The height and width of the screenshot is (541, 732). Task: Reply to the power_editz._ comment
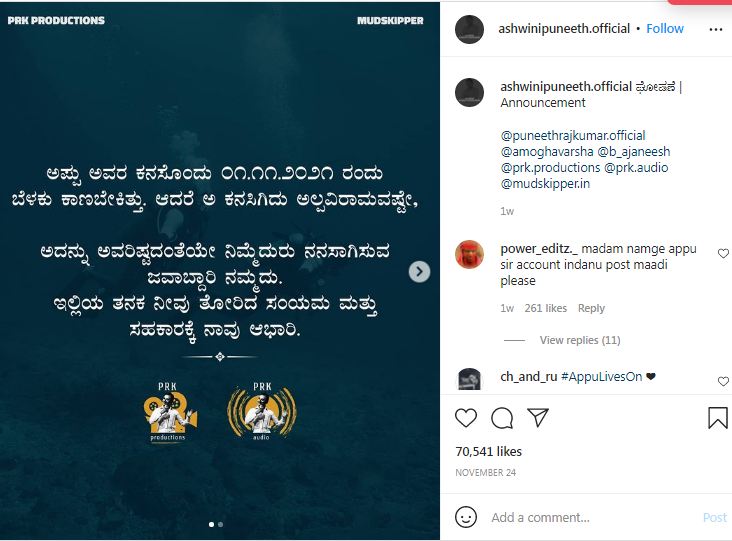coord(591,308)
